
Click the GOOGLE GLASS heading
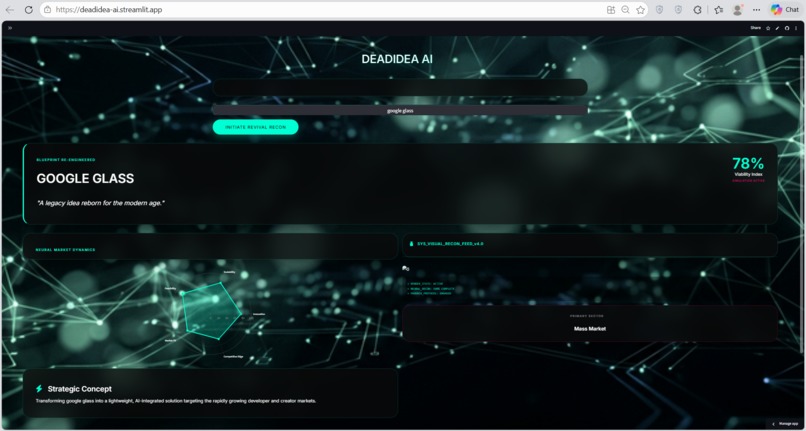pyautogui.click(x=85, y=178)
